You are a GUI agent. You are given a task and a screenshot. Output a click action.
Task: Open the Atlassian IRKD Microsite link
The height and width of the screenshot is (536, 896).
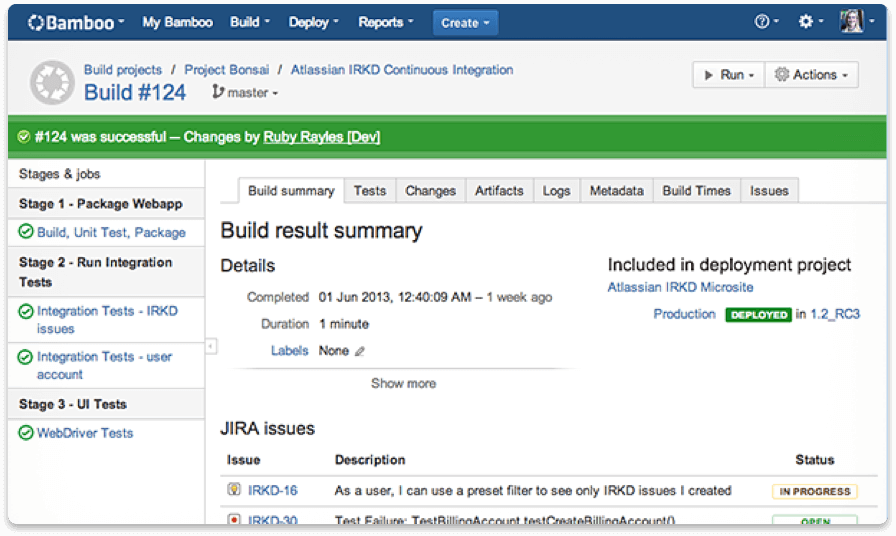point(680,287)
